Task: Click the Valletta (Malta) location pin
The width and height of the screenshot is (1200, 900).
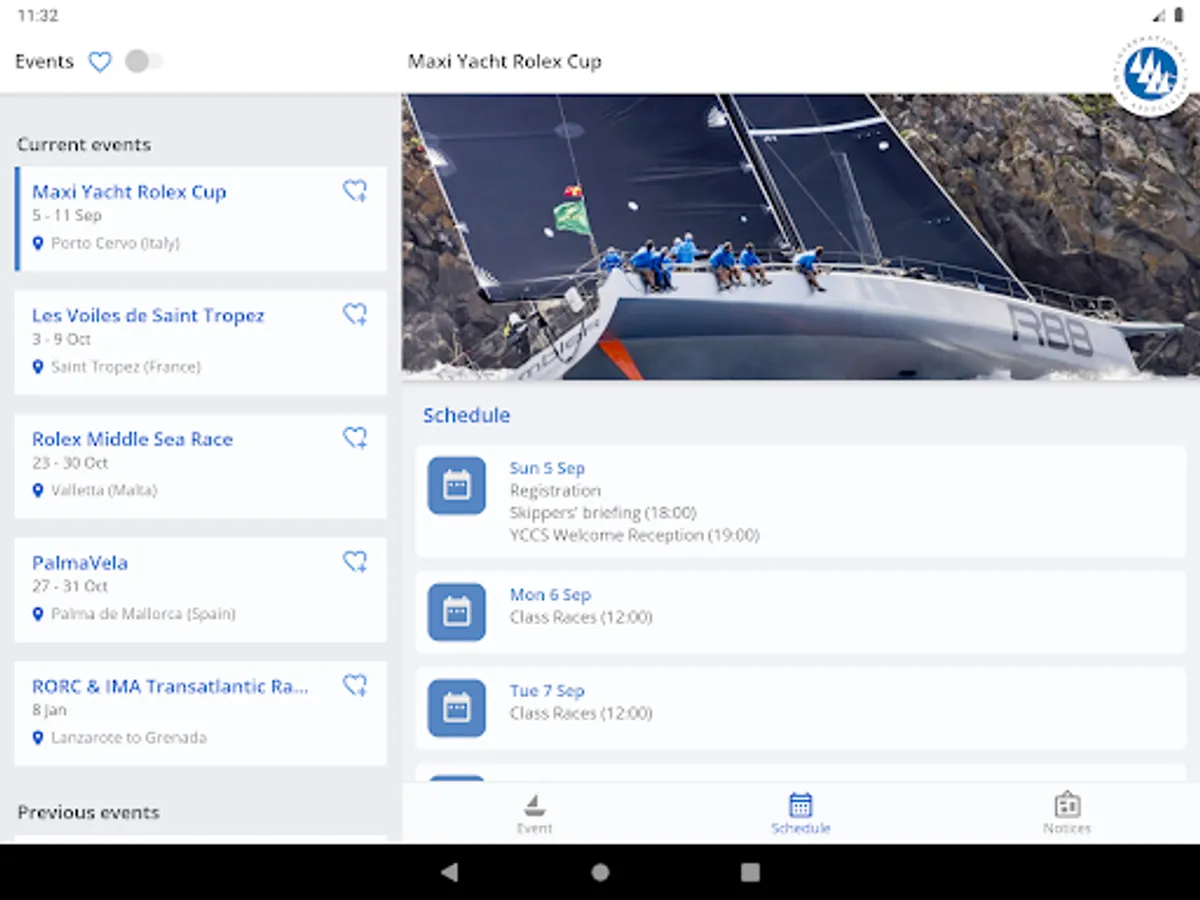Action: [38, 490]
